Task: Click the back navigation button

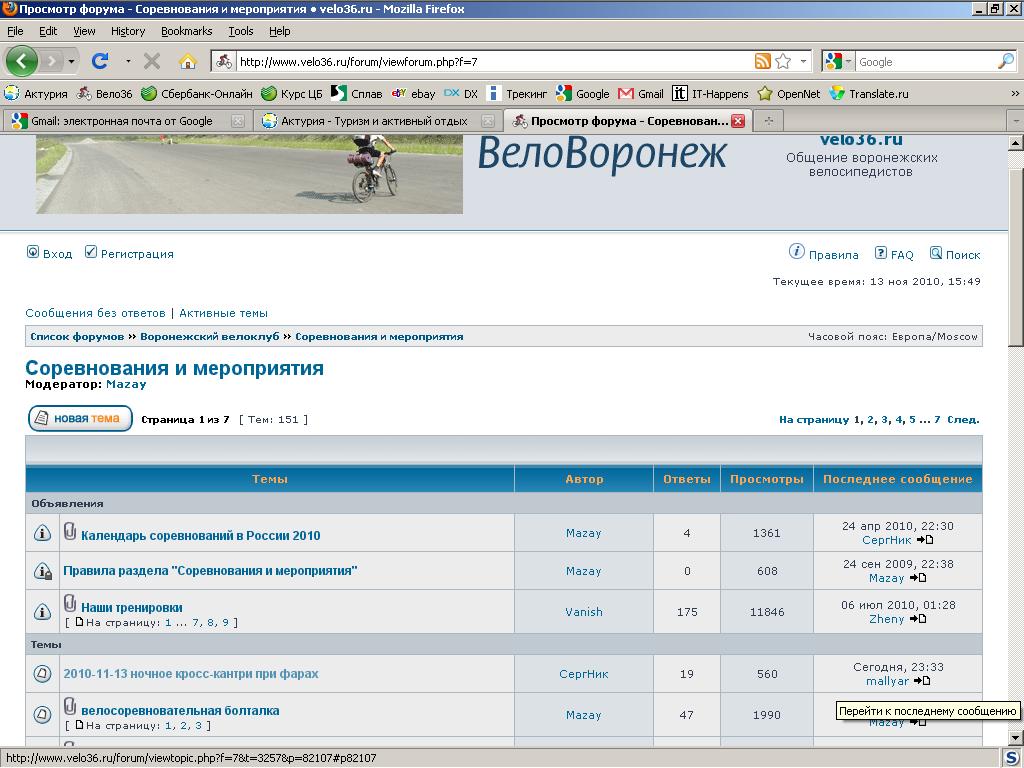Action: click(x=21, y=61)
